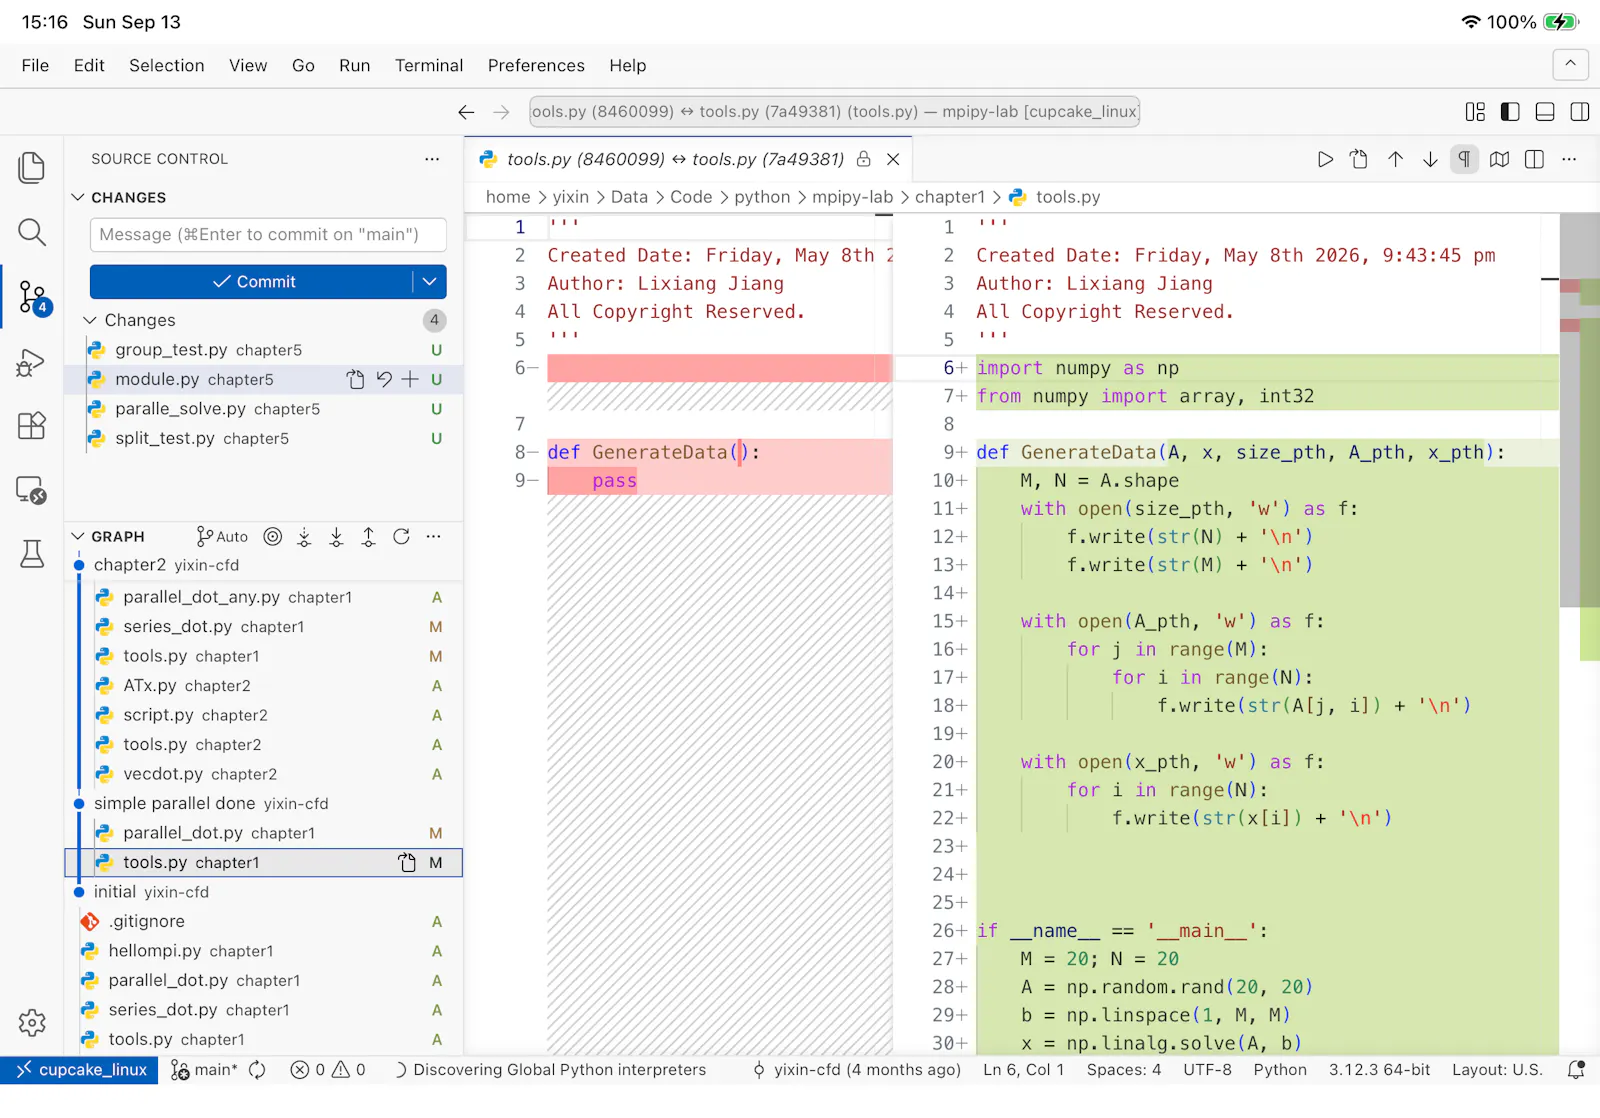Toggle whitespace trimming pilcrow button in diff editor
The image size is (1600, 1118).
pyautogui.click(x=1464, y=159)
